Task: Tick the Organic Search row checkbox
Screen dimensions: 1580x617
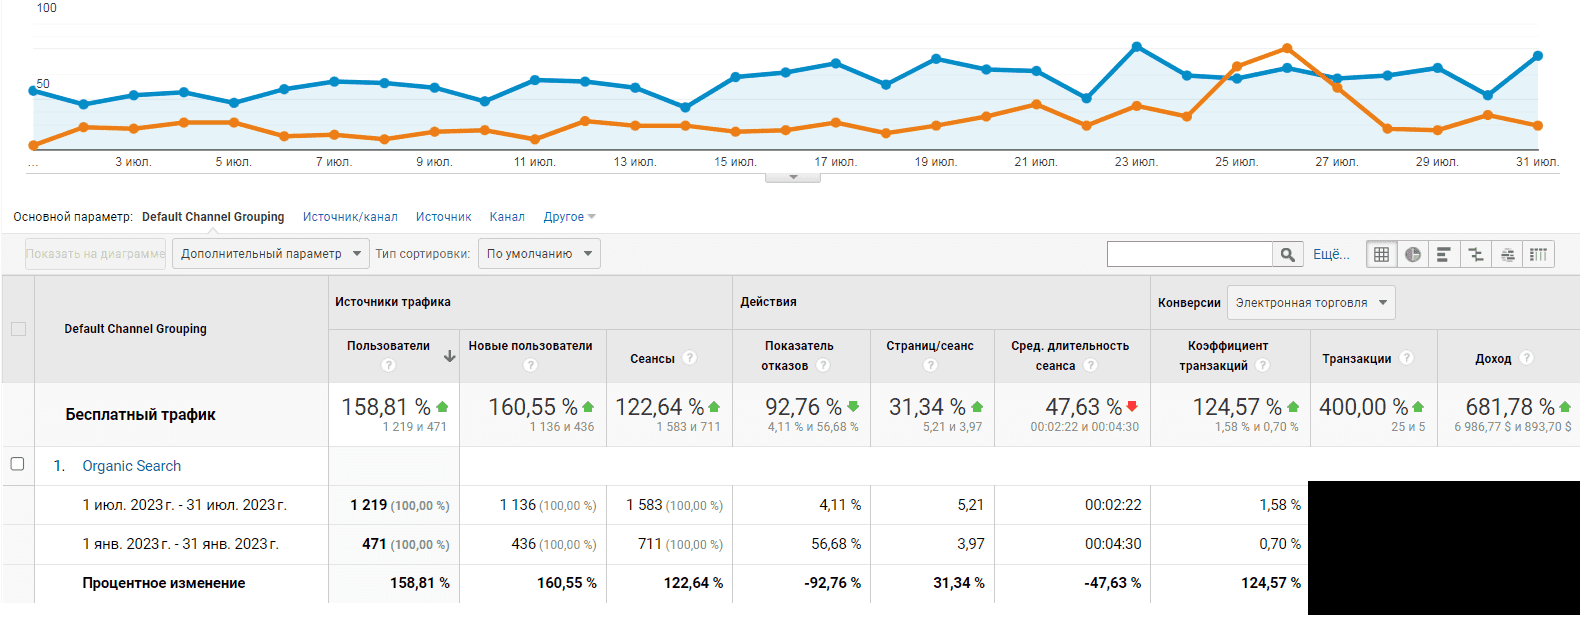Action: coord(17,464)
